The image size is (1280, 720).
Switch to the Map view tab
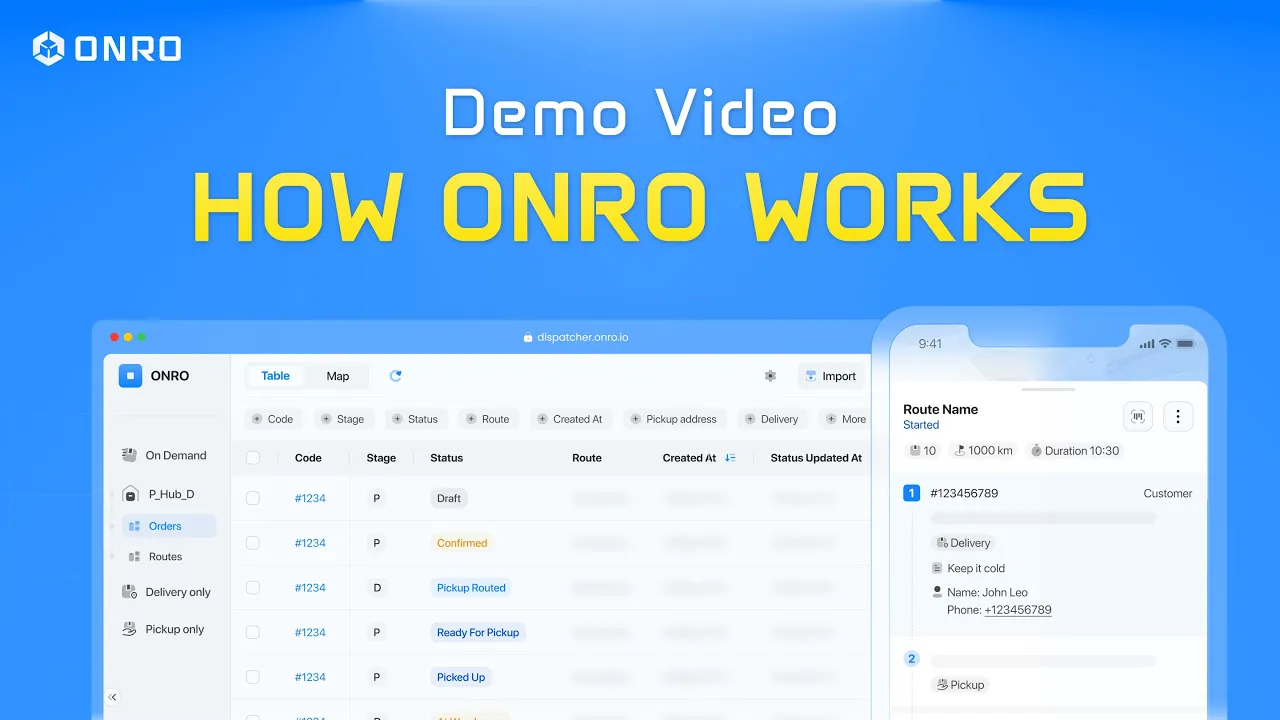pyautogui.click(x=338, y=376)
